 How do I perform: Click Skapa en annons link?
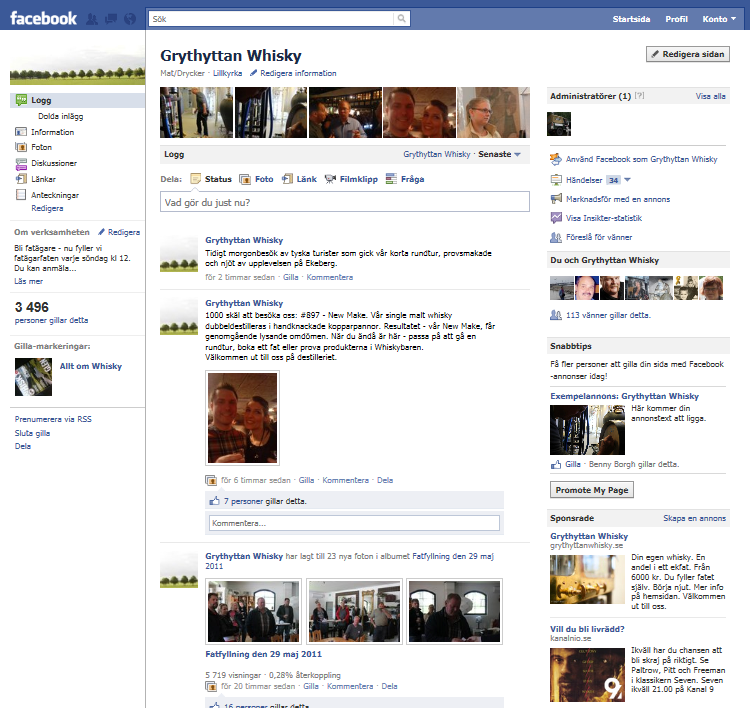694,518
